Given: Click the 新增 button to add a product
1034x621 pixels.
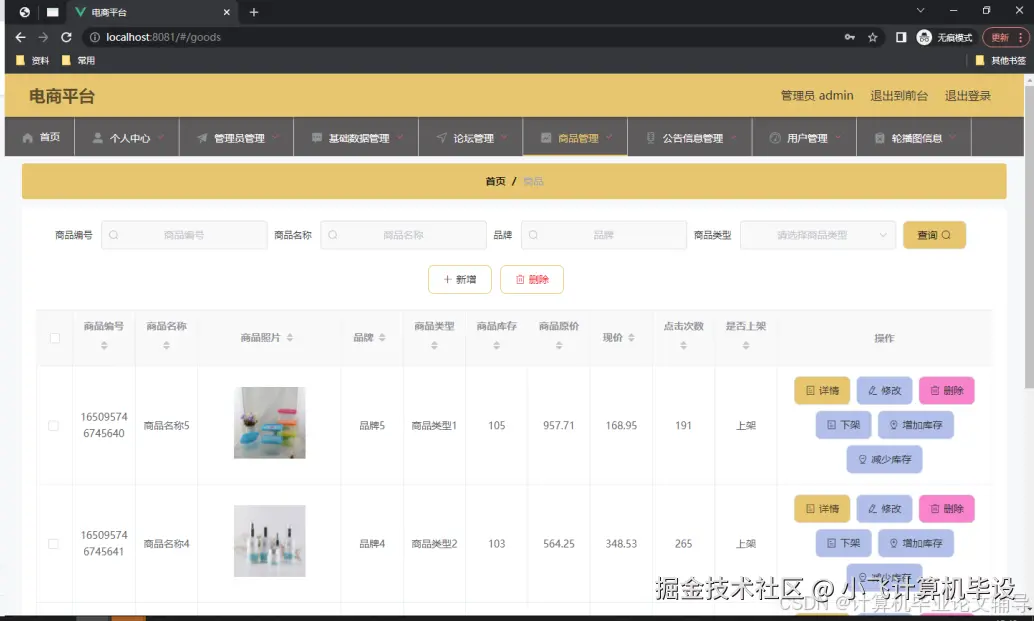Looking at the screenshot, I should point(459,280).
